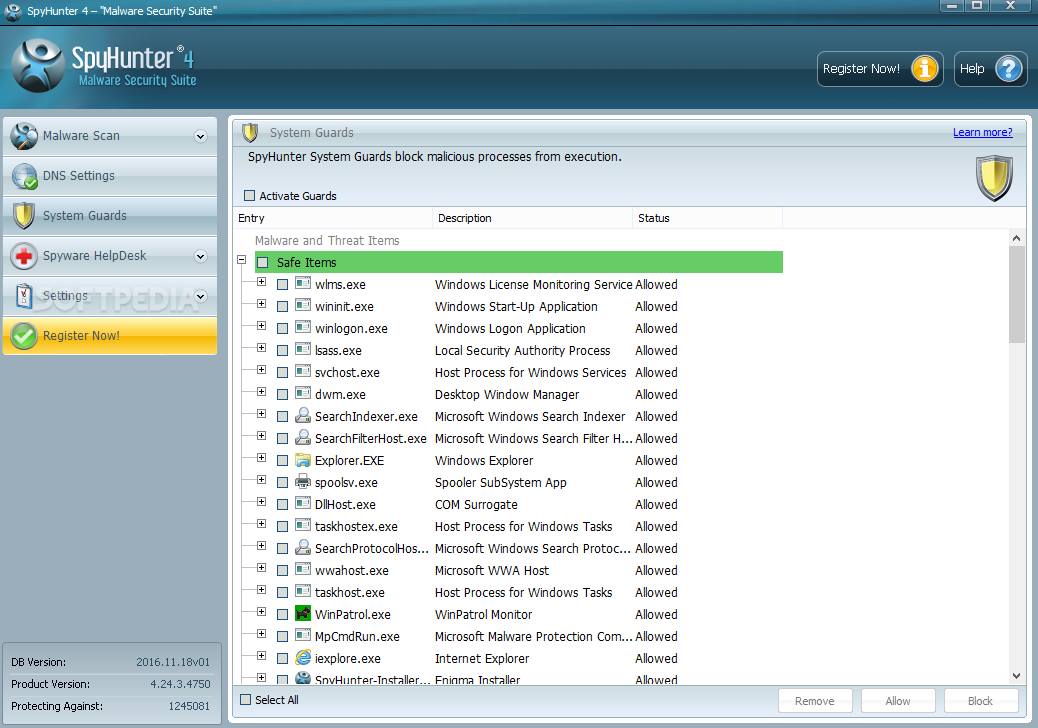
Task: Click the dwm.exe process icon
Action: pyautogui.click(x=303, y=393)
